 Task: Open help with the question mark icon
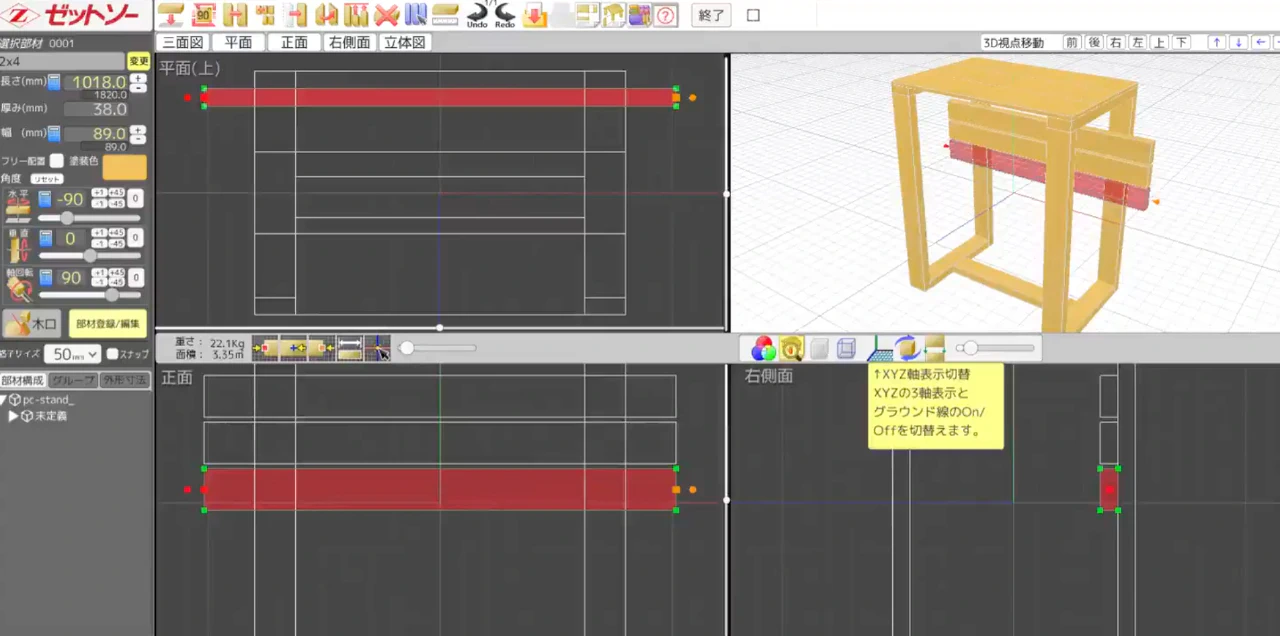tap(666, 15)
